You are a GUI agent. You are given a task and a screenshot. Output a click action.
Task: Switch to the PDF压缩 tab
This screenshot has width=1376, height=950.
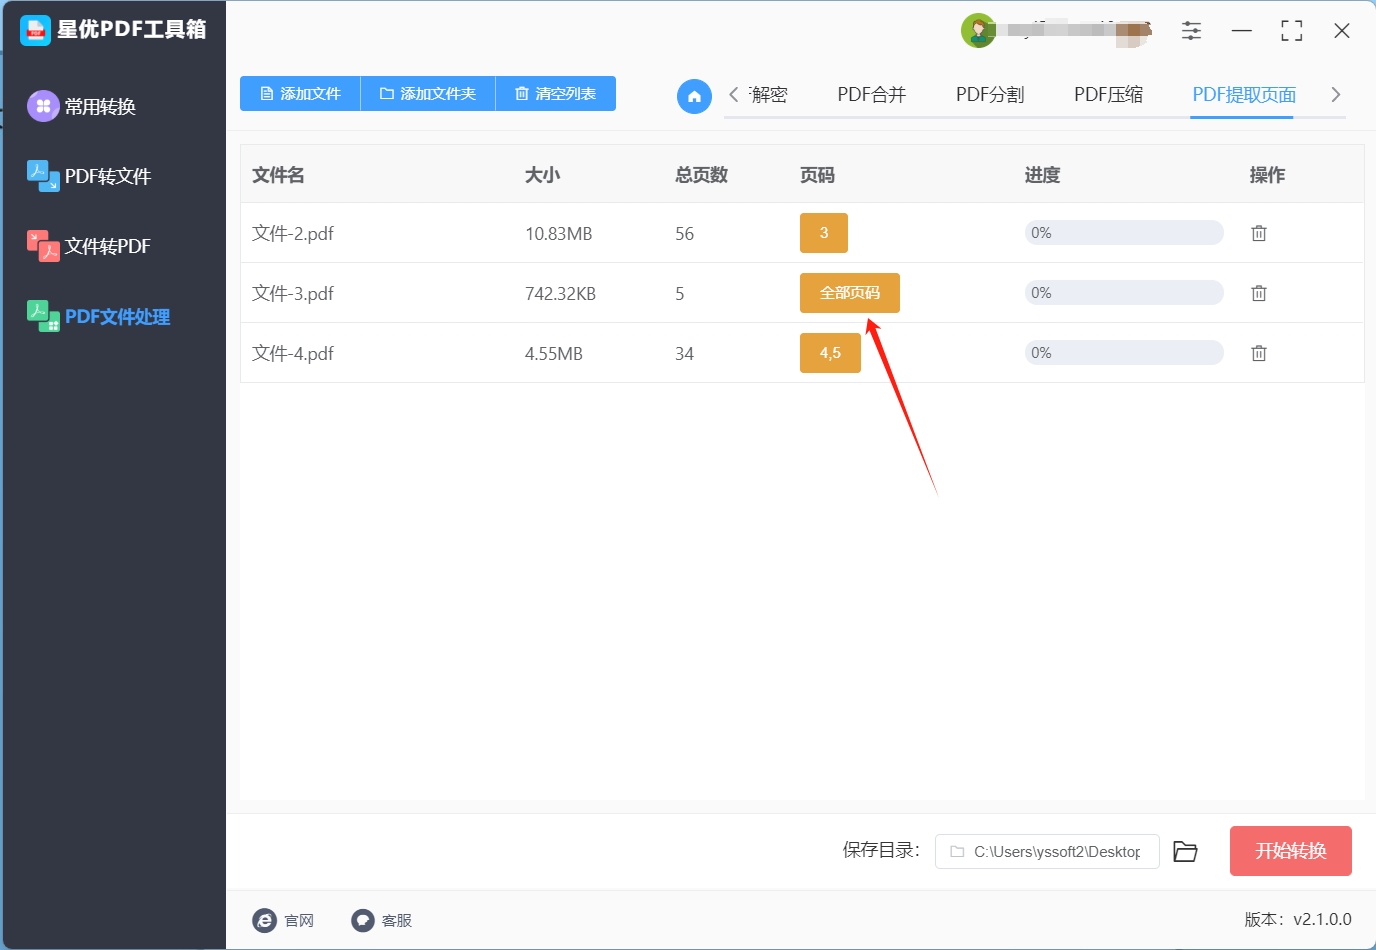point(1108,95)
